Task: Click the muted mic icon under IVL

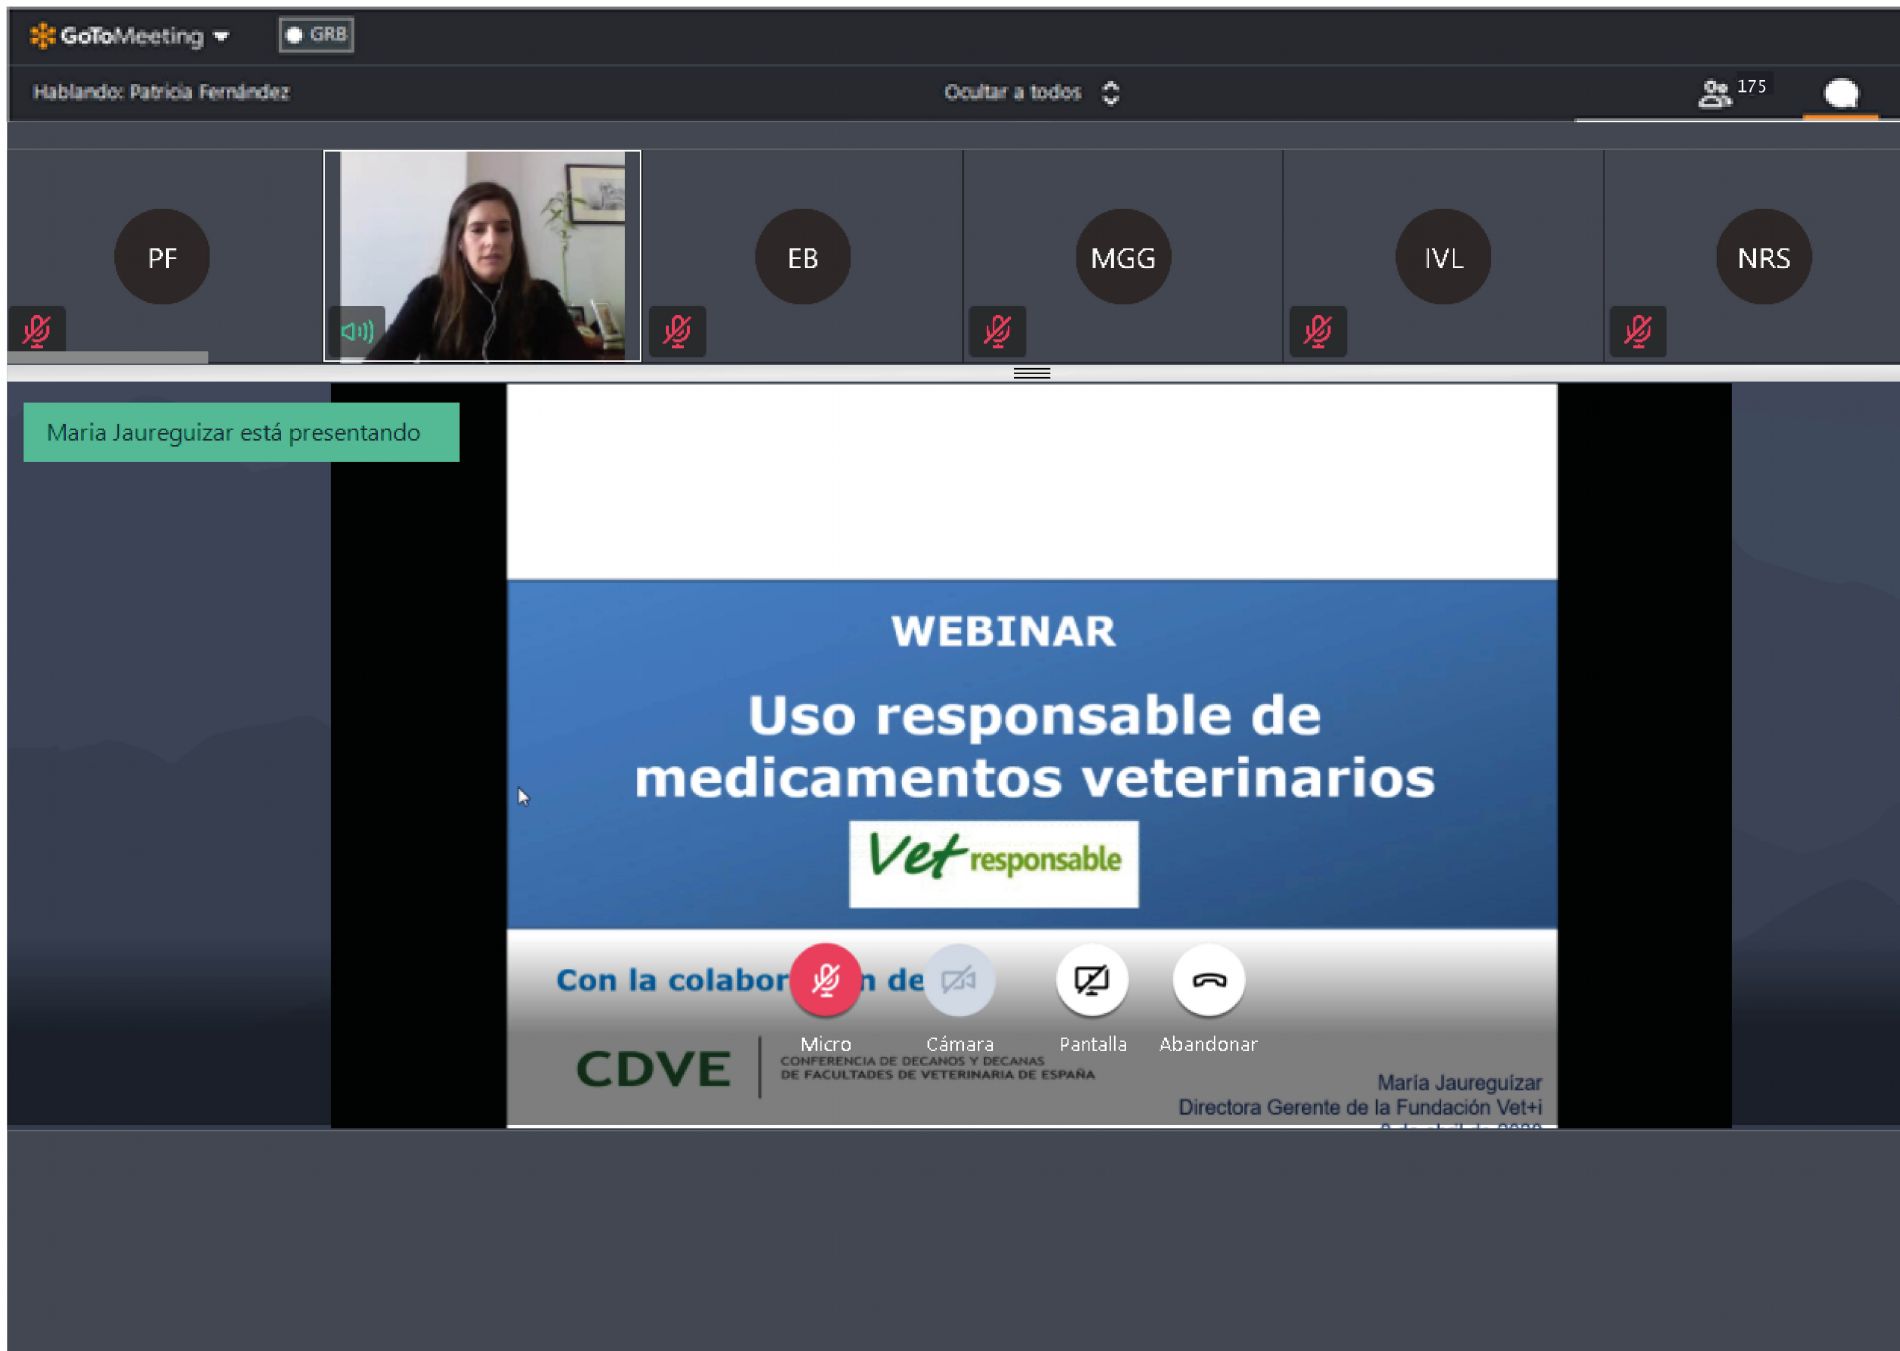Action: click(1317, 331)
